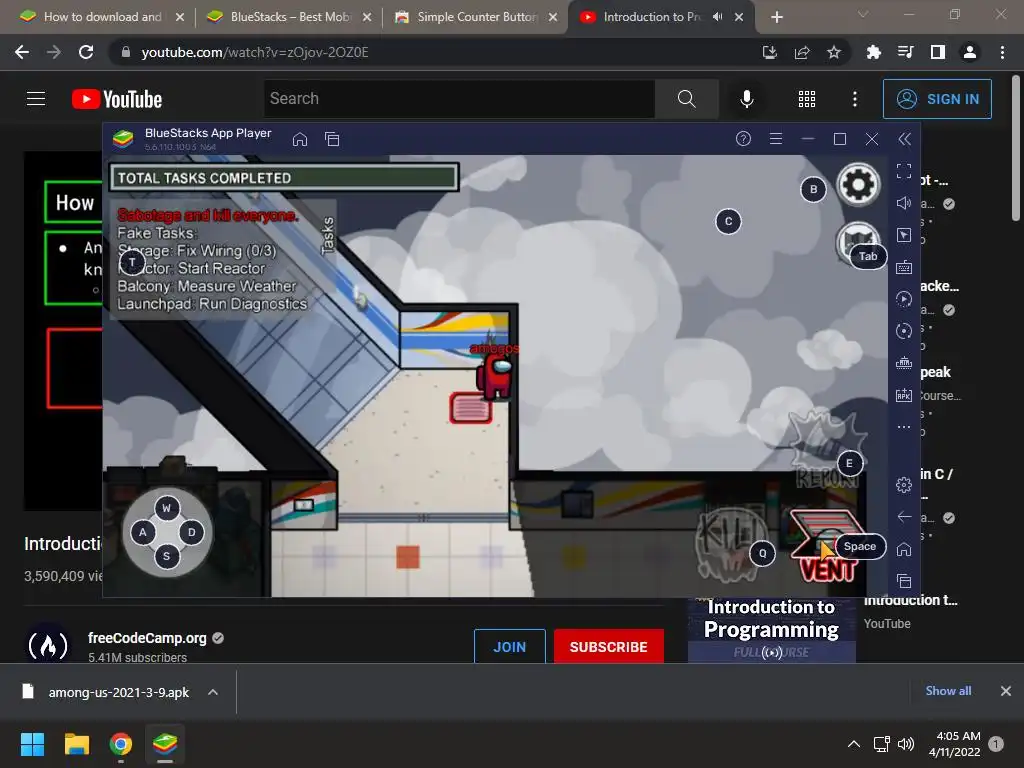Click BlueStacks sidebar back arrow
The width and height of the screenshot is (1024, 768).
coord(904,517)
